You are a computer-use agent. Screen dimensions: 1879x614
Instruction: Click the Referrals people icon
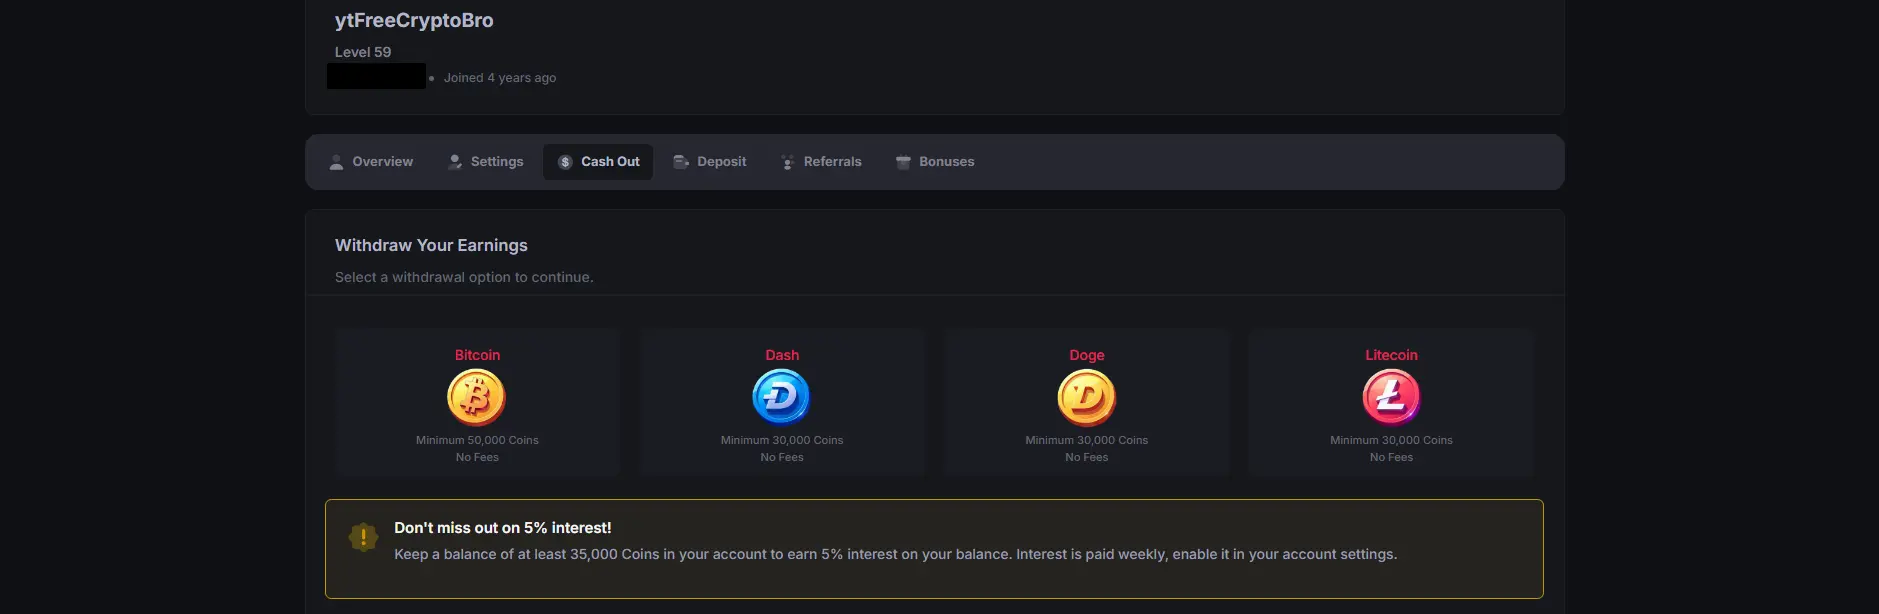coord(788,162)
